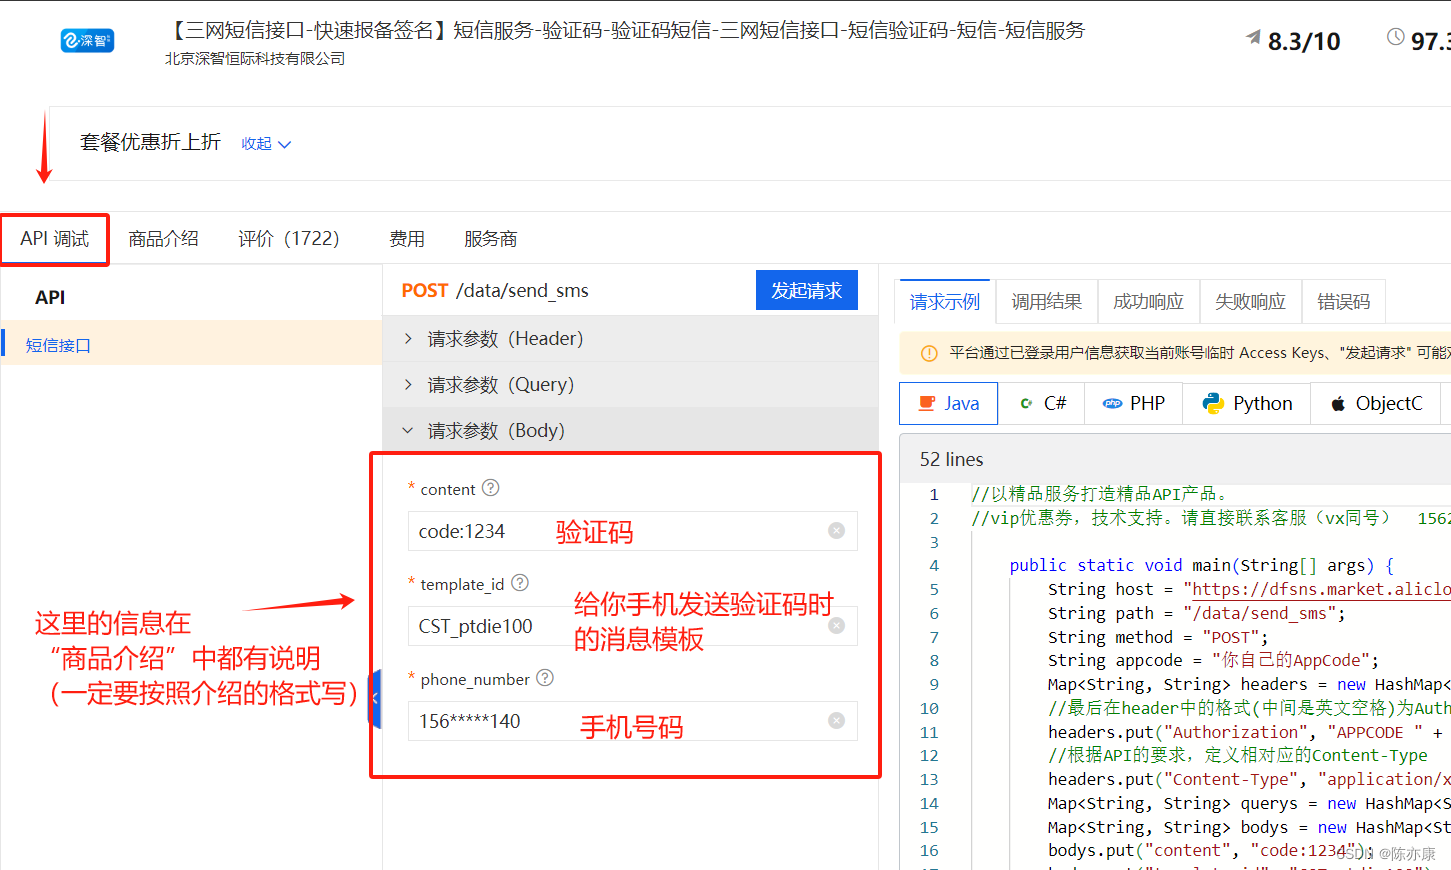Open the 商品介绍 tab
The width and height of the screenshot is (1451, 870).
coord(163,239)
